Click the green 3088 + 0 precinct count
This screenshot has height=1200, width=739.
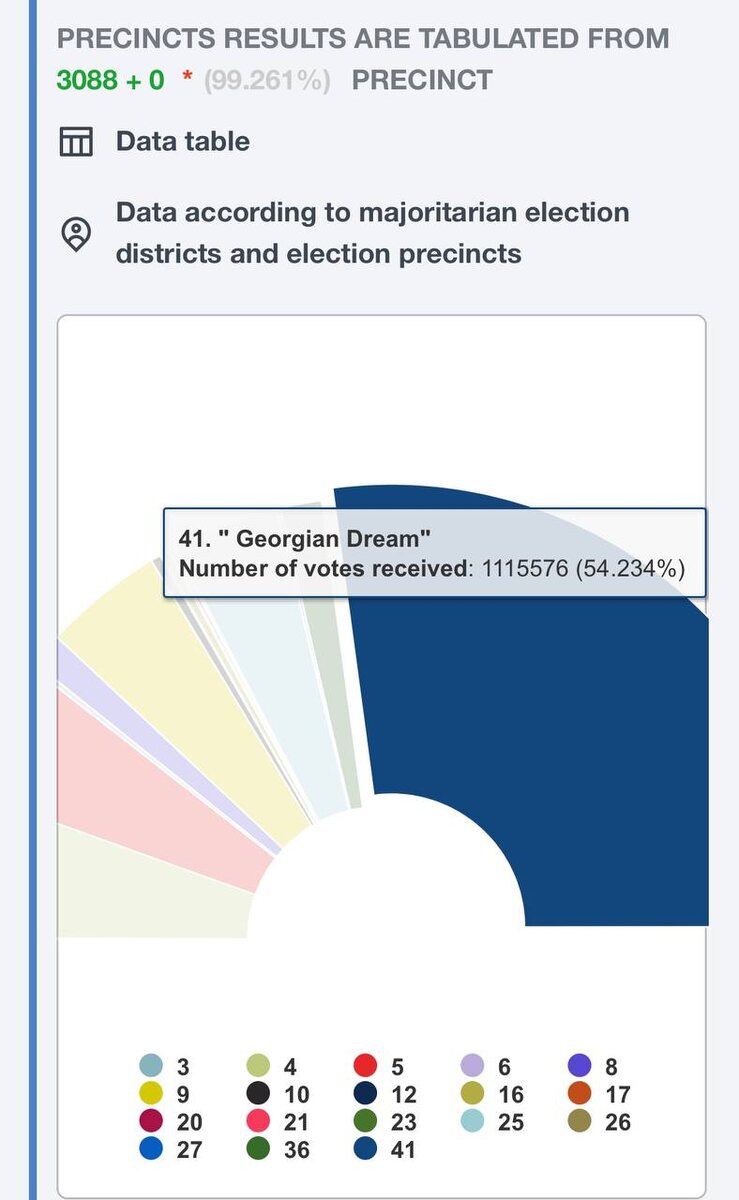[x=111, y=80]
